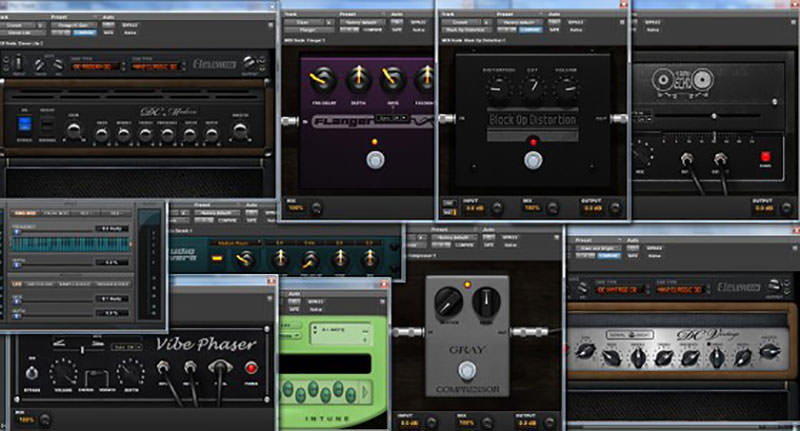Turn the Depth knob on the Flanger
Screen dimensions: 800x431
[x=358, y=80]
